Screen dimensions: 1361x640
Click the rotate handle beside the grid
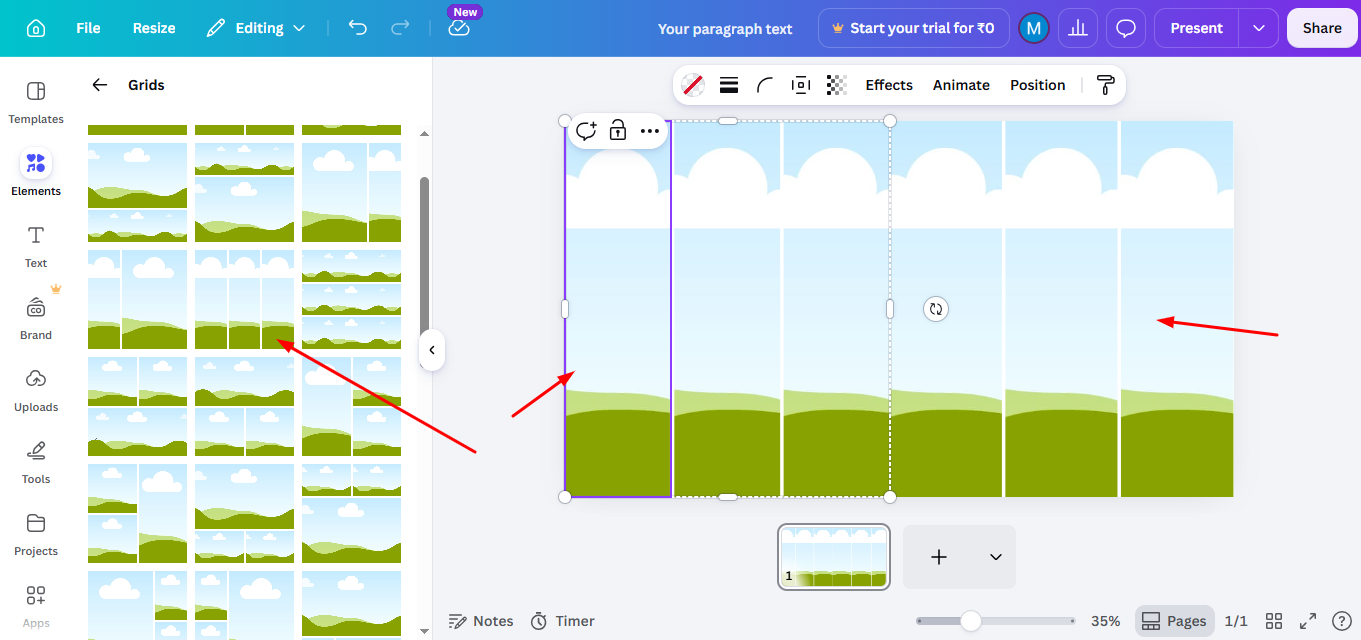936,309
